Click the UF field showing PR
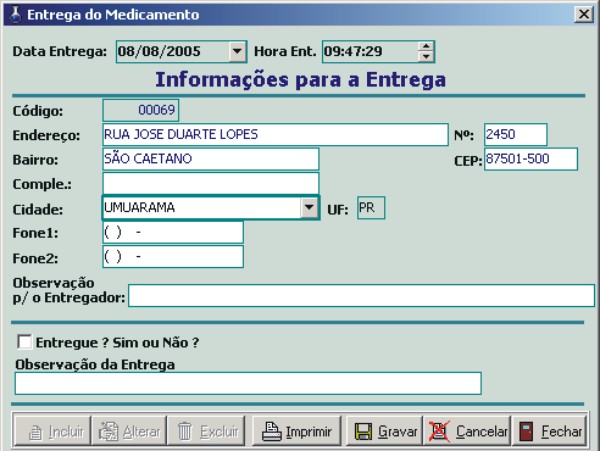This screenshot has height=451, width=600. tap(371, 208)
